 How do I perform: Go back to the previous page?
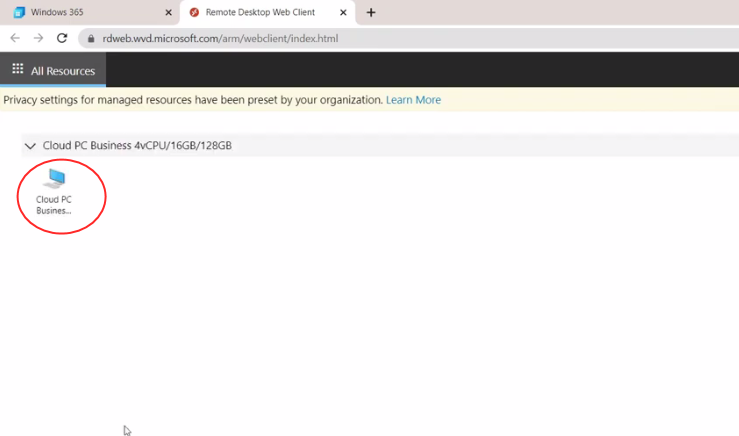click(x=15, y=38)
